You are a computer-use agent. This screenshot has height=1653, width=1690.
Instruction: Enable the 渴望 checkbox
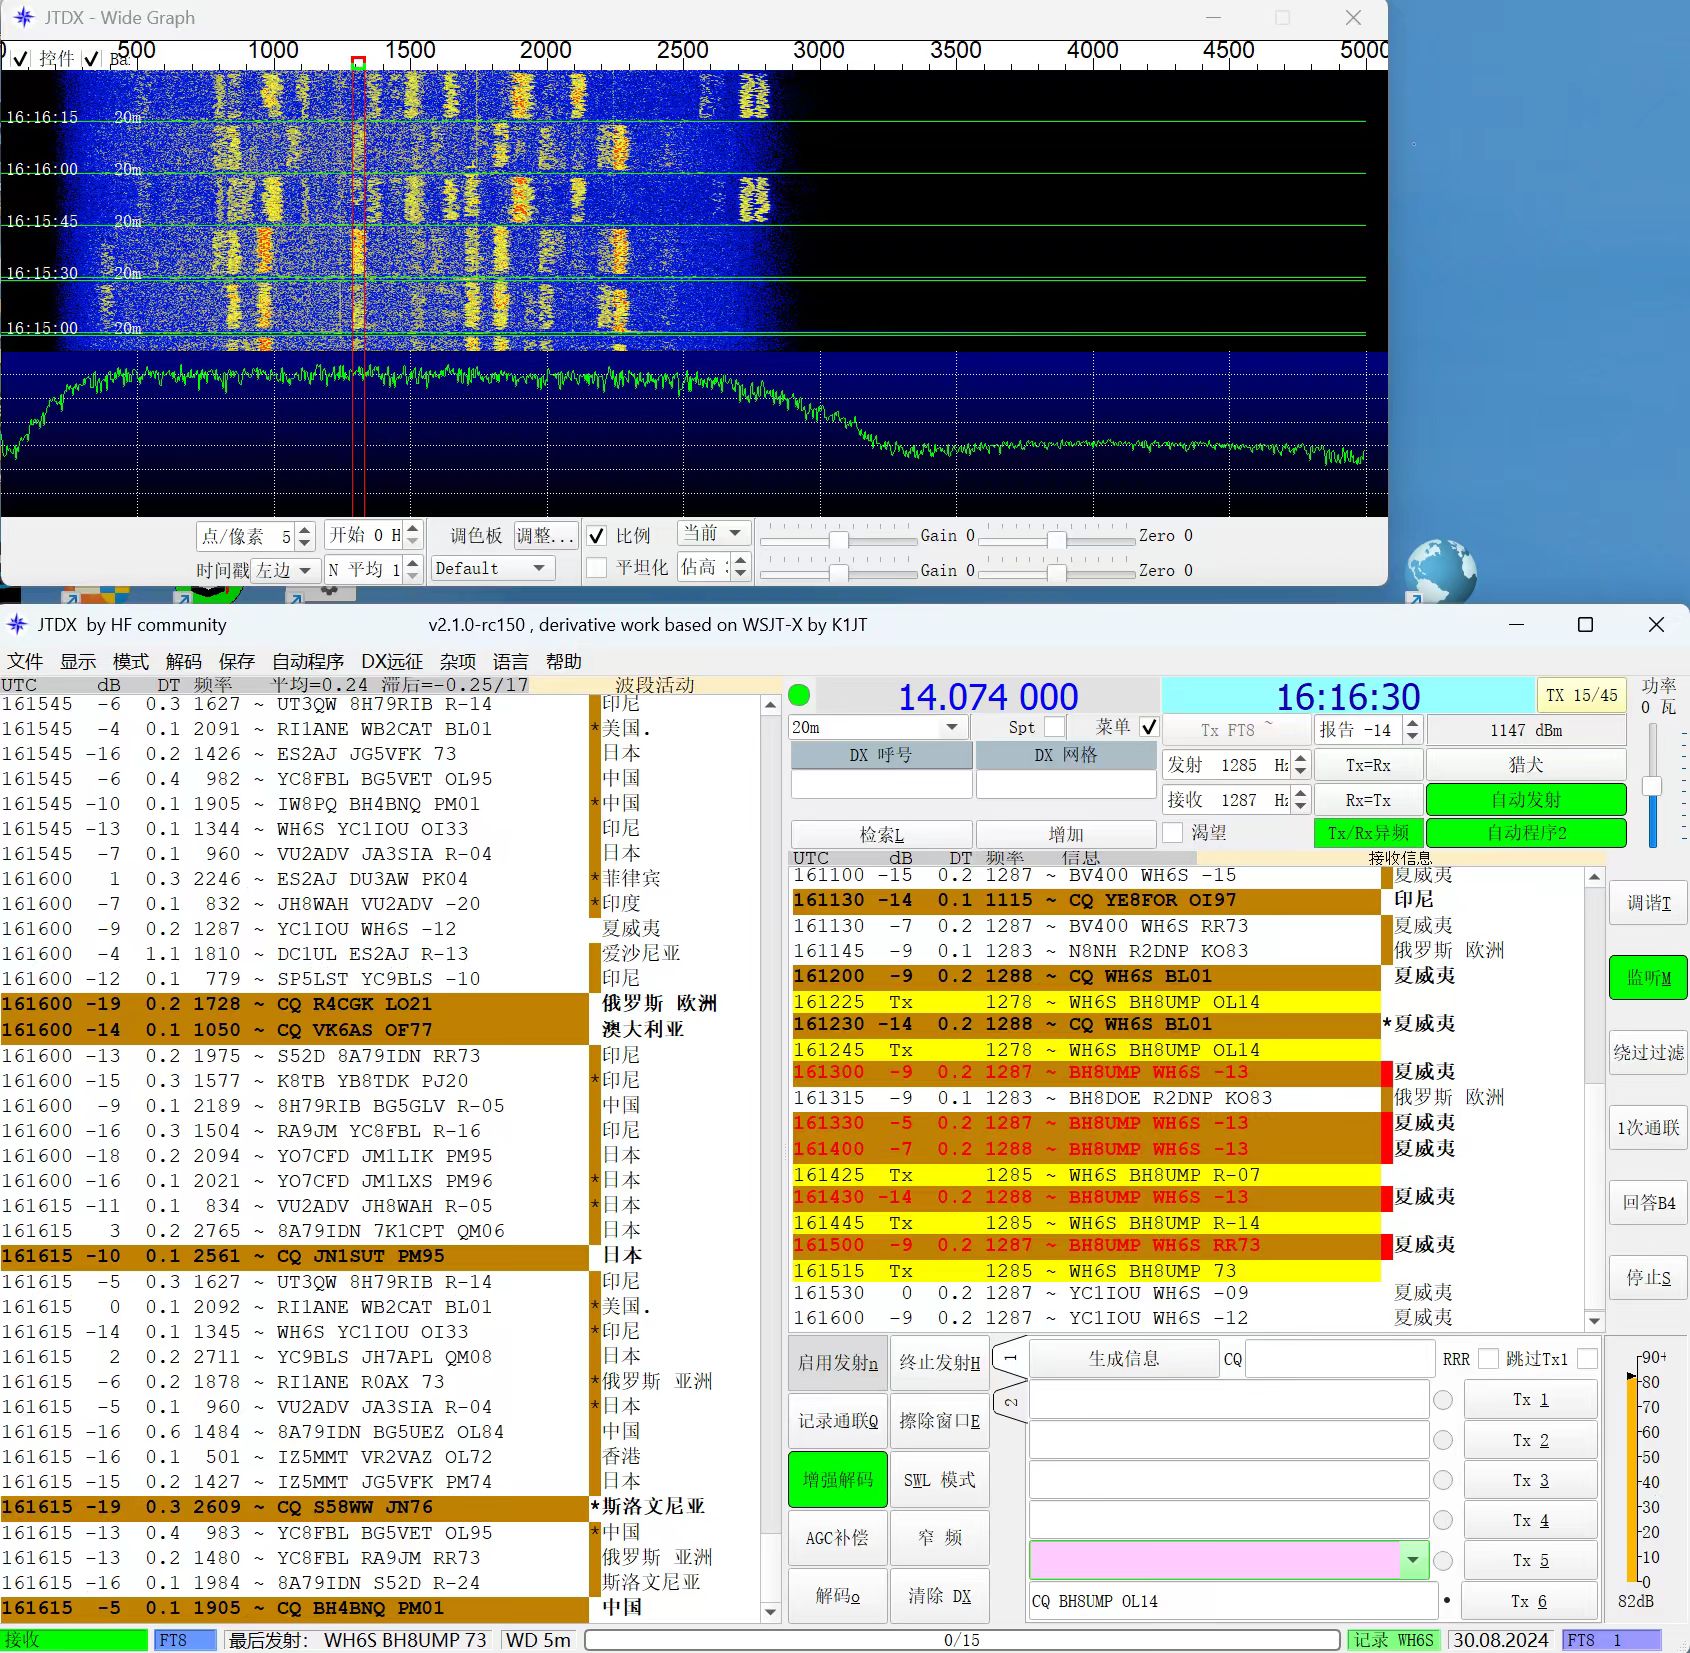point(1173,833)
